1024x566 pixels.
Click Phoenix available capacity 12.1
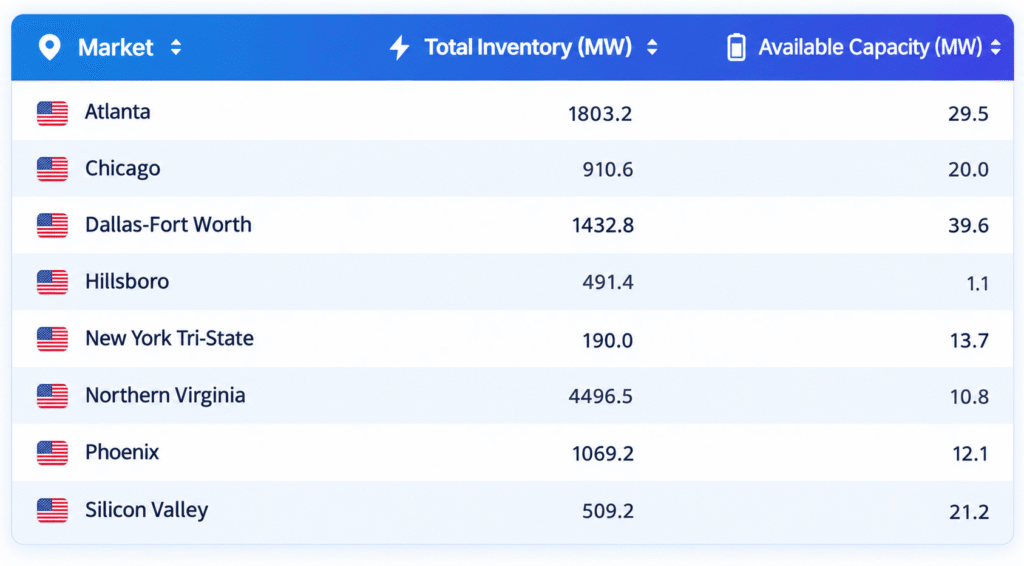970,454
